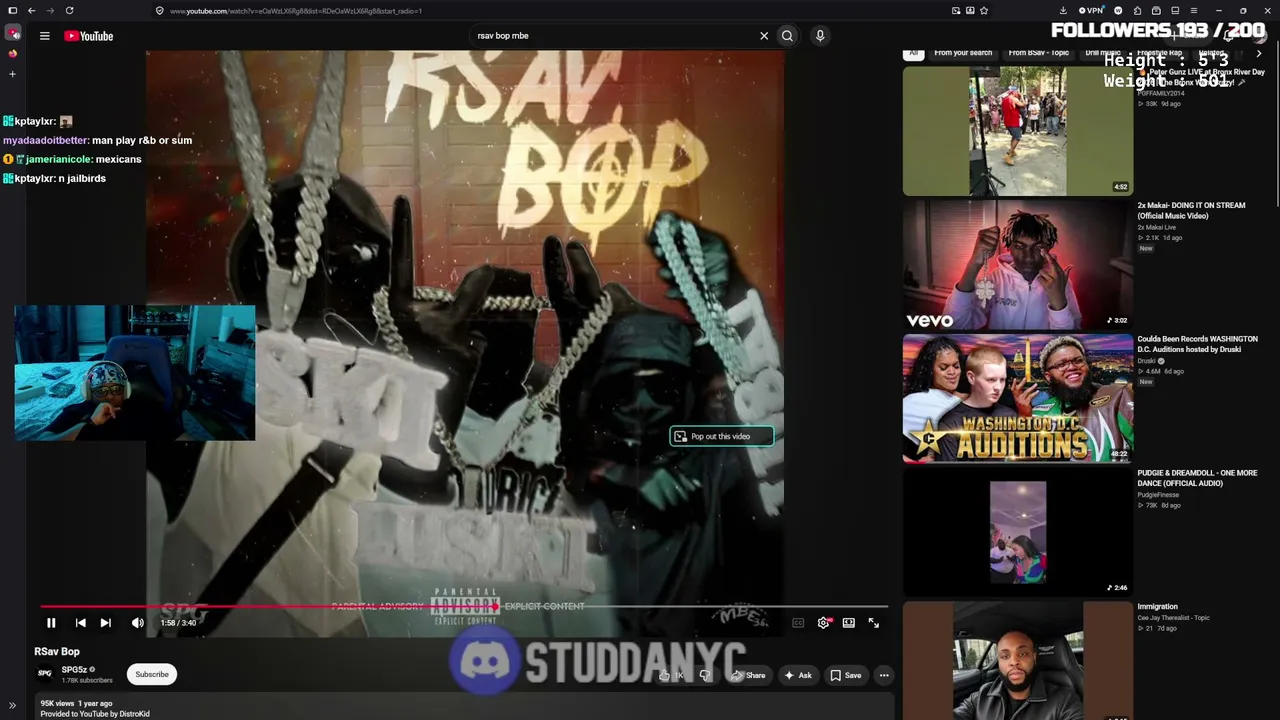Go back in the browser

(31, 11)
